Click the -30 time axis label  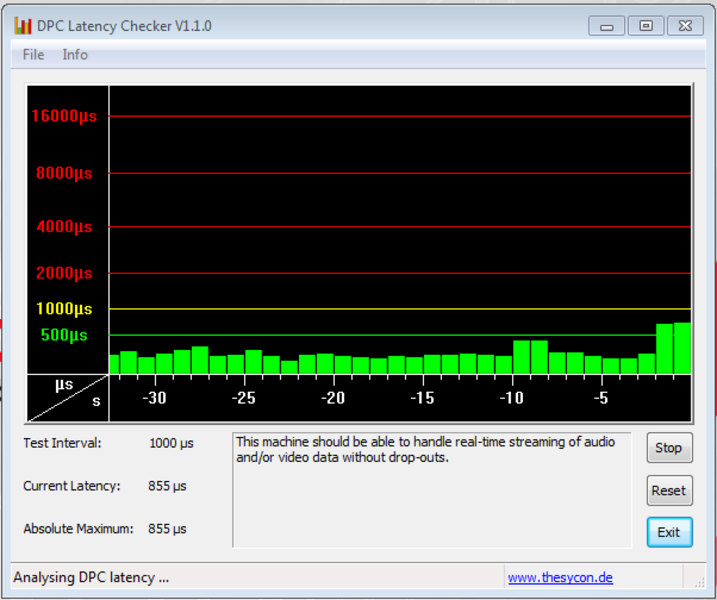pyautogui.click(x=154, y=398)
